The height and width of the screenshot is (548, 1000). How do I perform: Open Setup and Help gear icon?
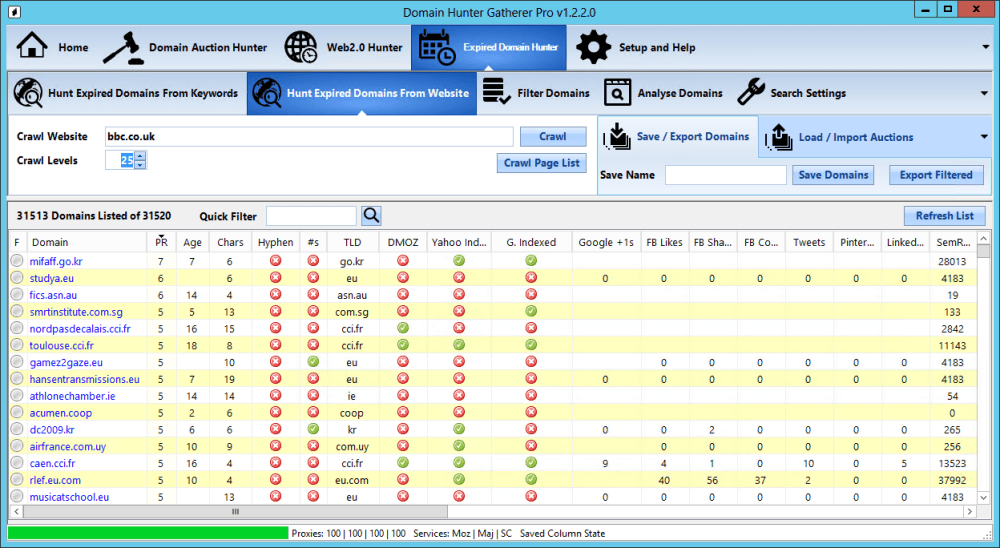click(x=593, y=47)
